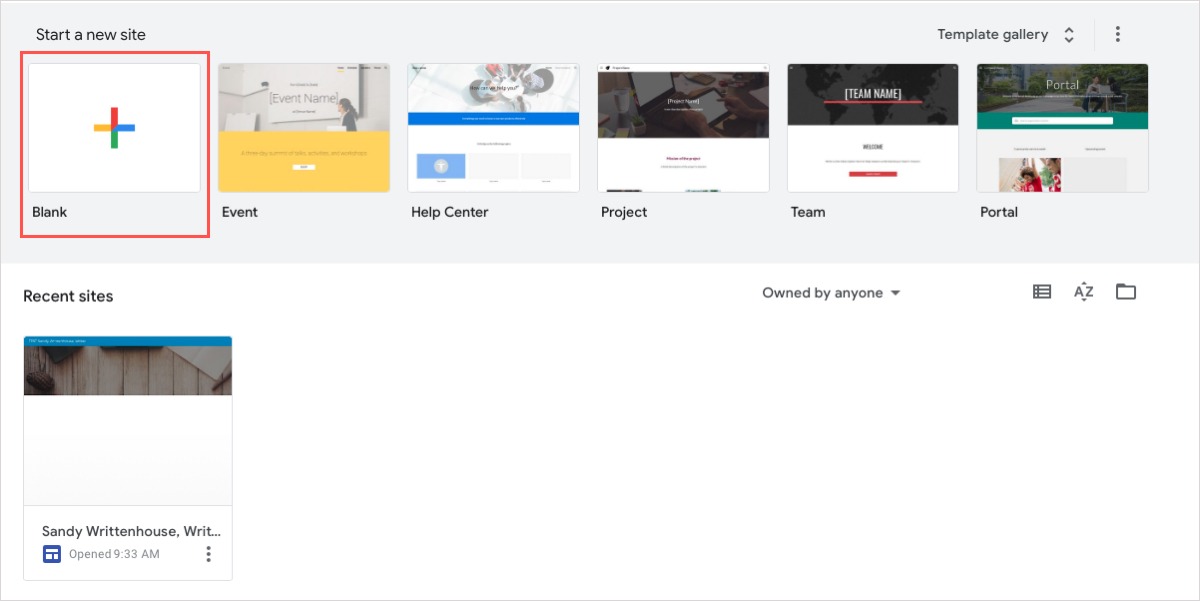Open options menu for Sandy Writtenhouse's site

(208, 553)
